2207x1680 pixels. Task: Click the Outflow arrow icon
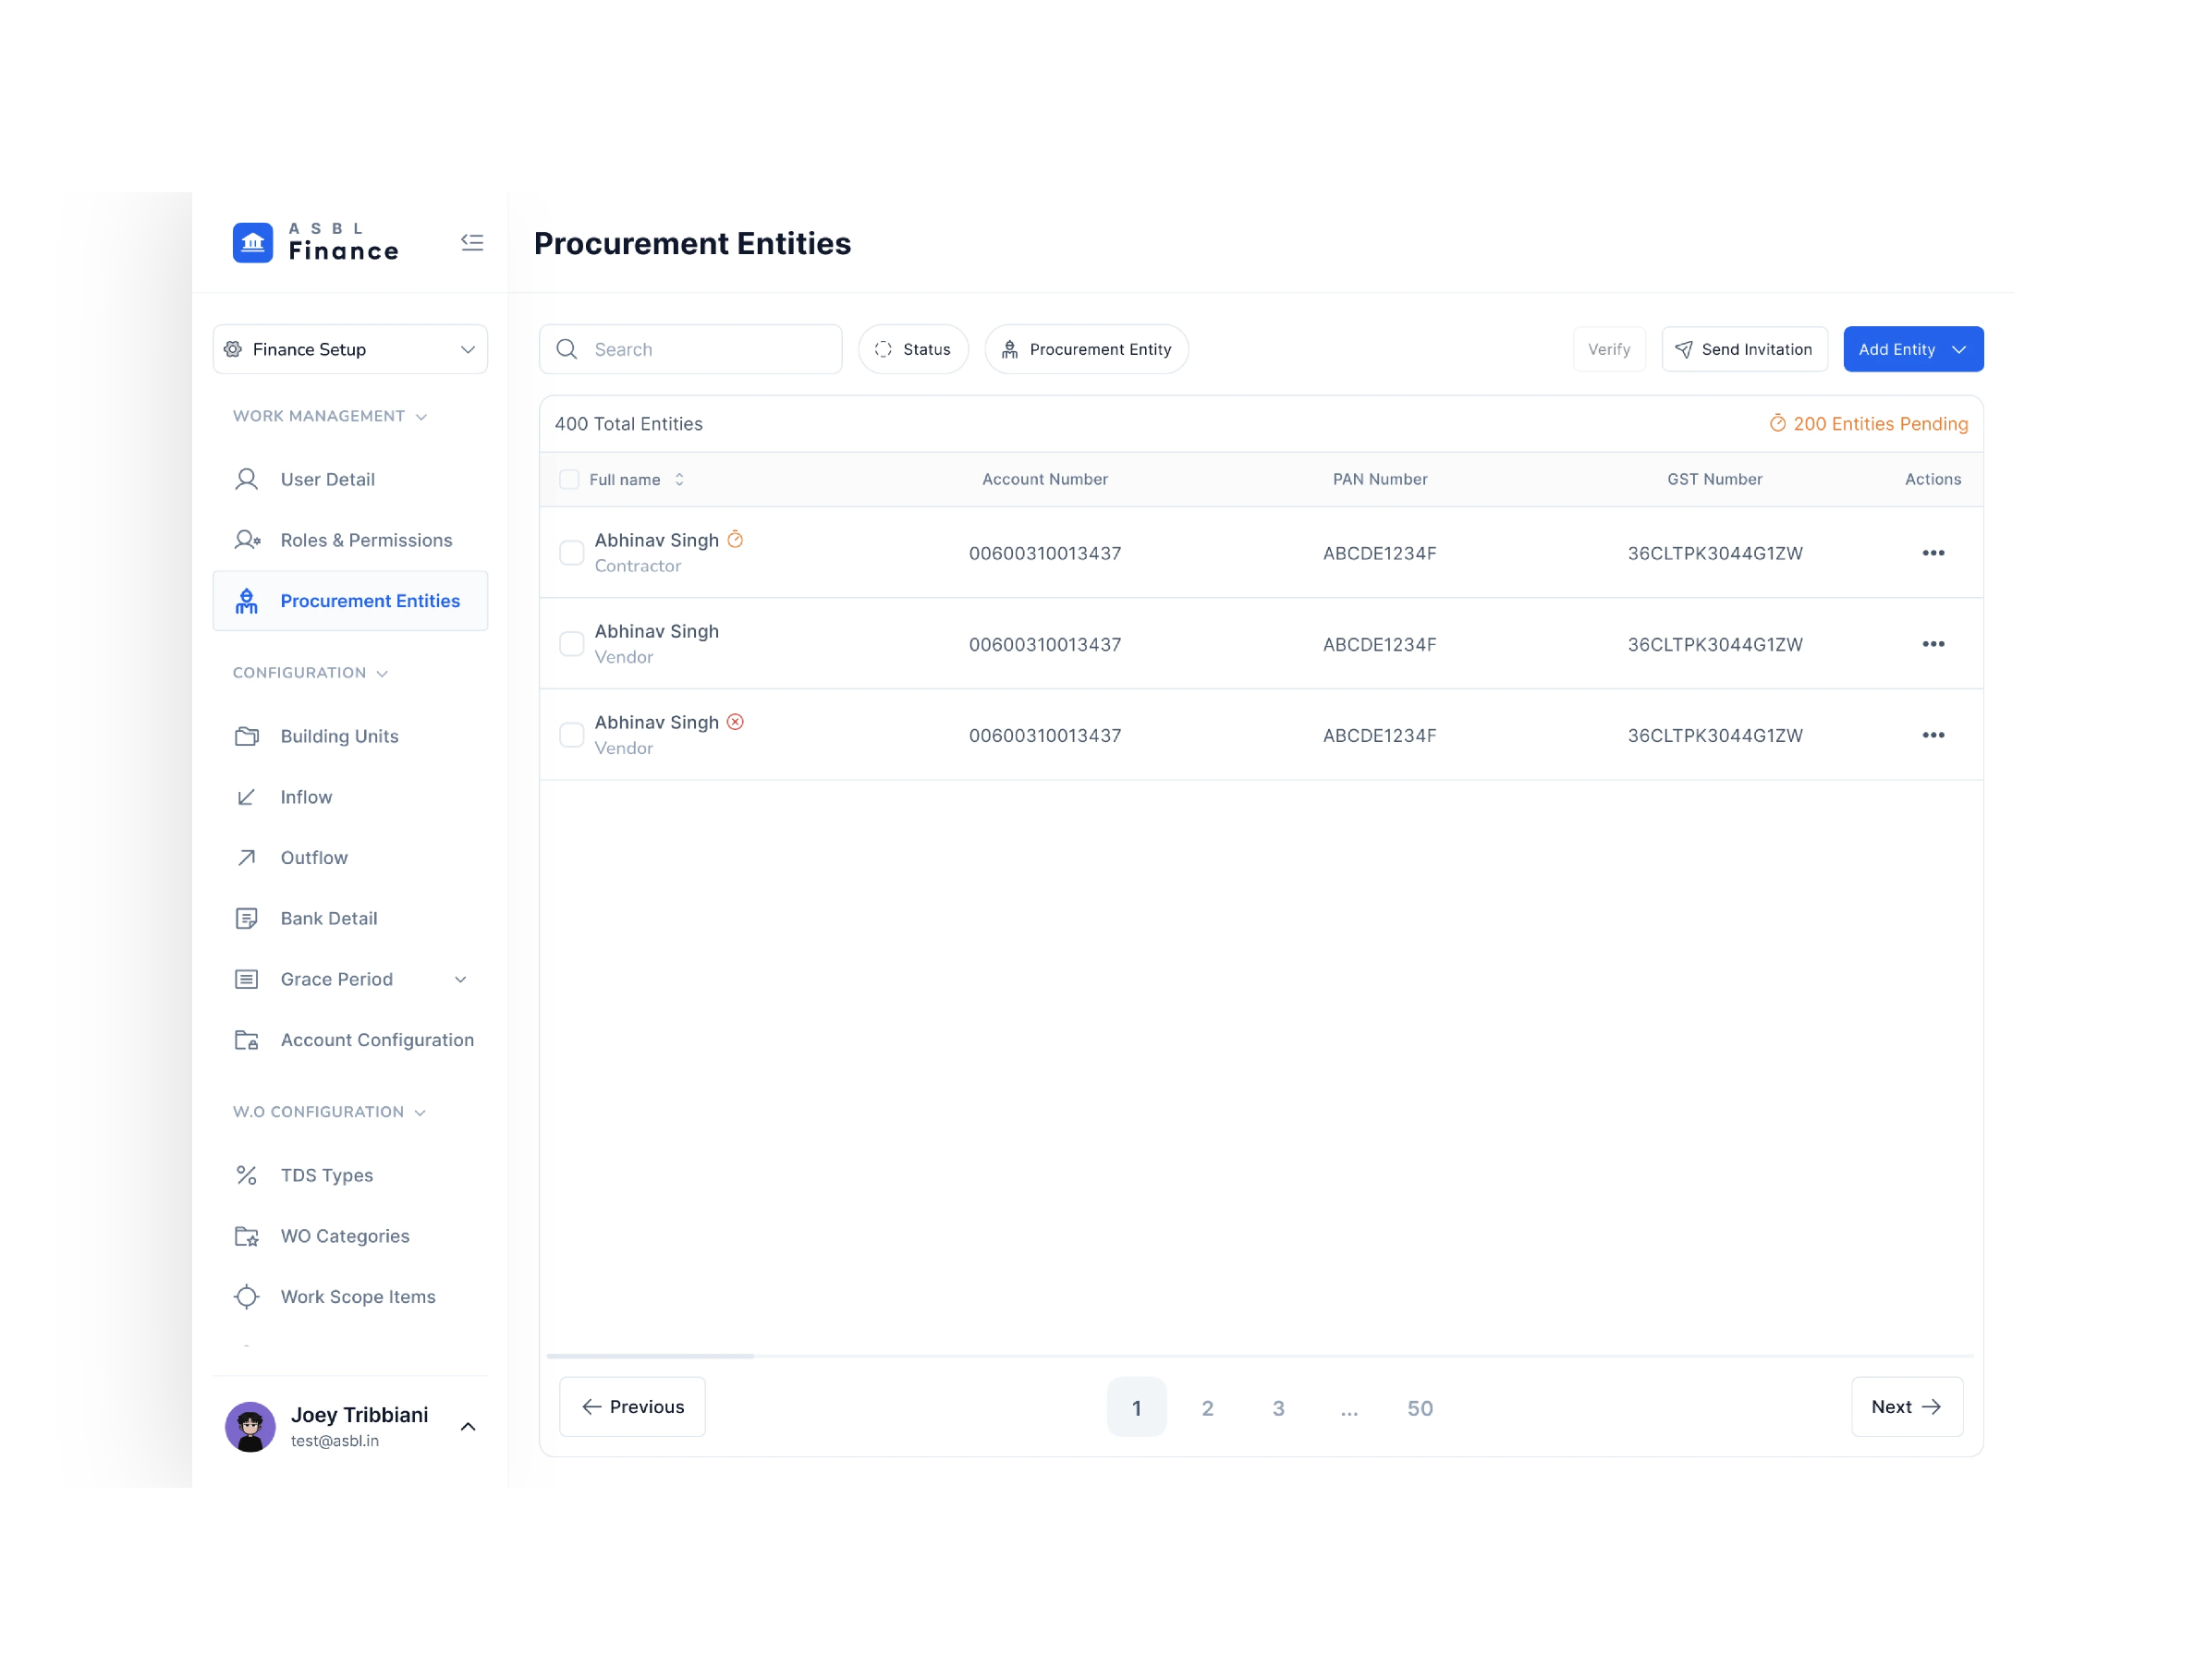[x=246, y=857]
